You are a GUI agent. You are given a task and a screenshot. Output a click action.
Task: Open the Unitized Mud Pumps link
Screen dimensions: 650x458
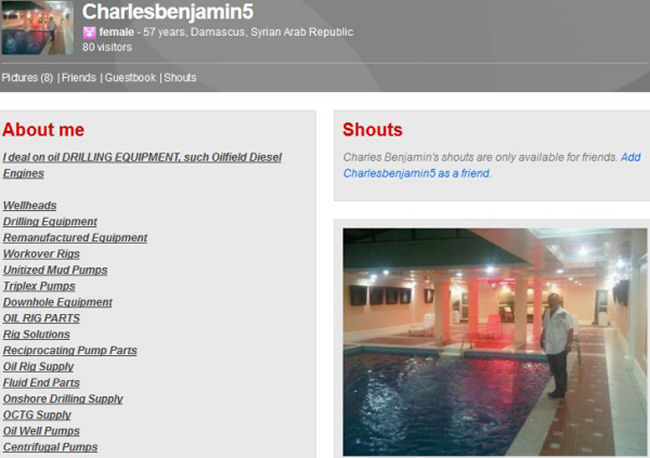(x=55, y=270)
